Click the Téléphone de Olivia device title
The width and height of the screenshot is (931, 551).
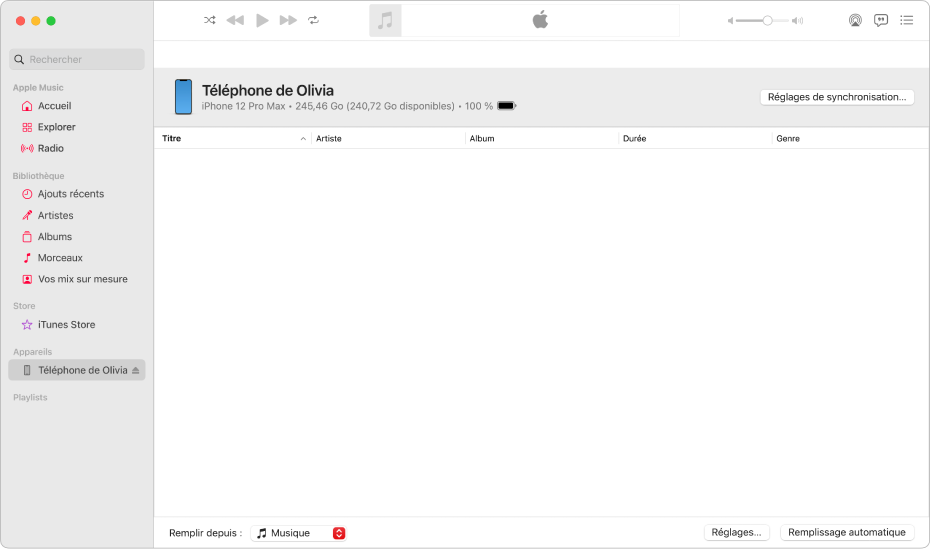click(x=268, y=90)
